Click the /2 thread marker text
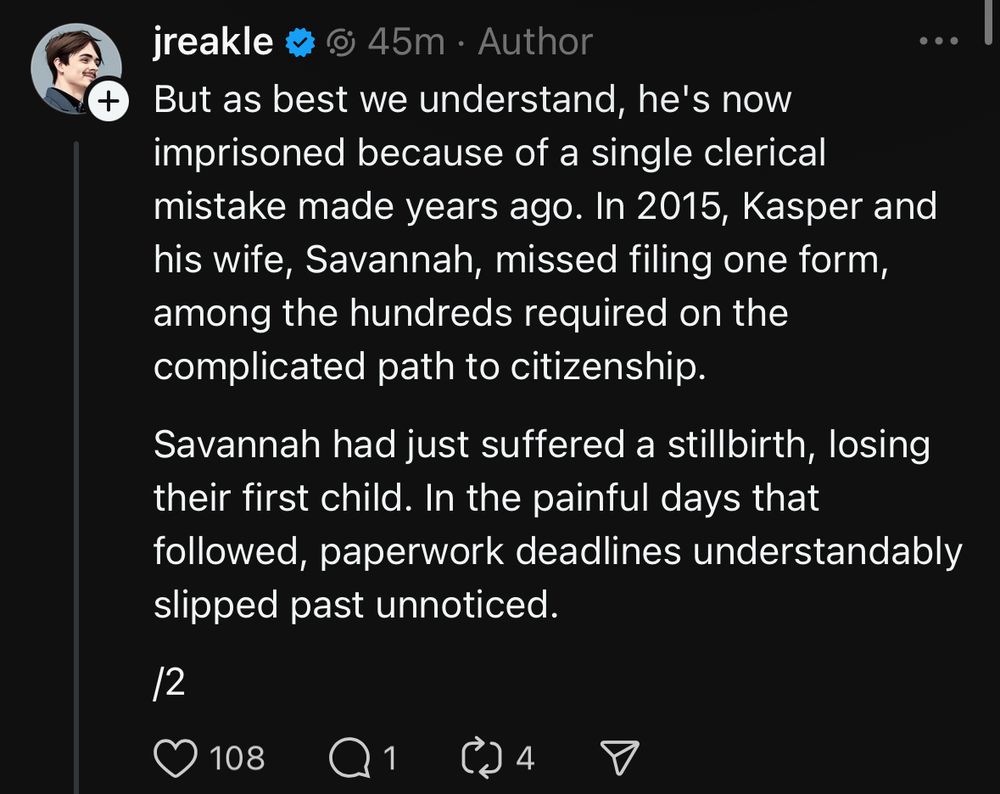 pyautogui.click(x=170, y=686)
